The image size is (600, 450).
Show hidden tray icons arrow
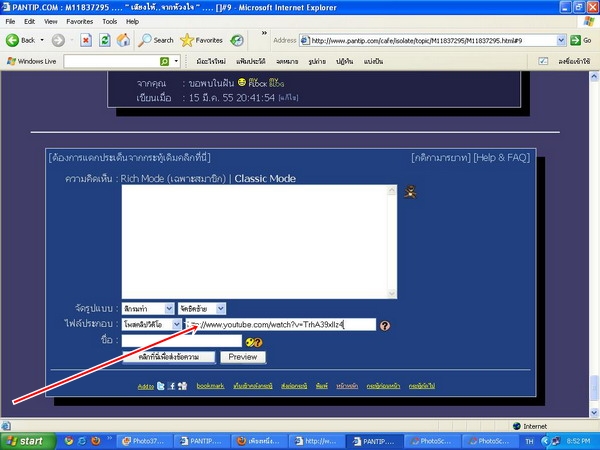click(545, 441)
